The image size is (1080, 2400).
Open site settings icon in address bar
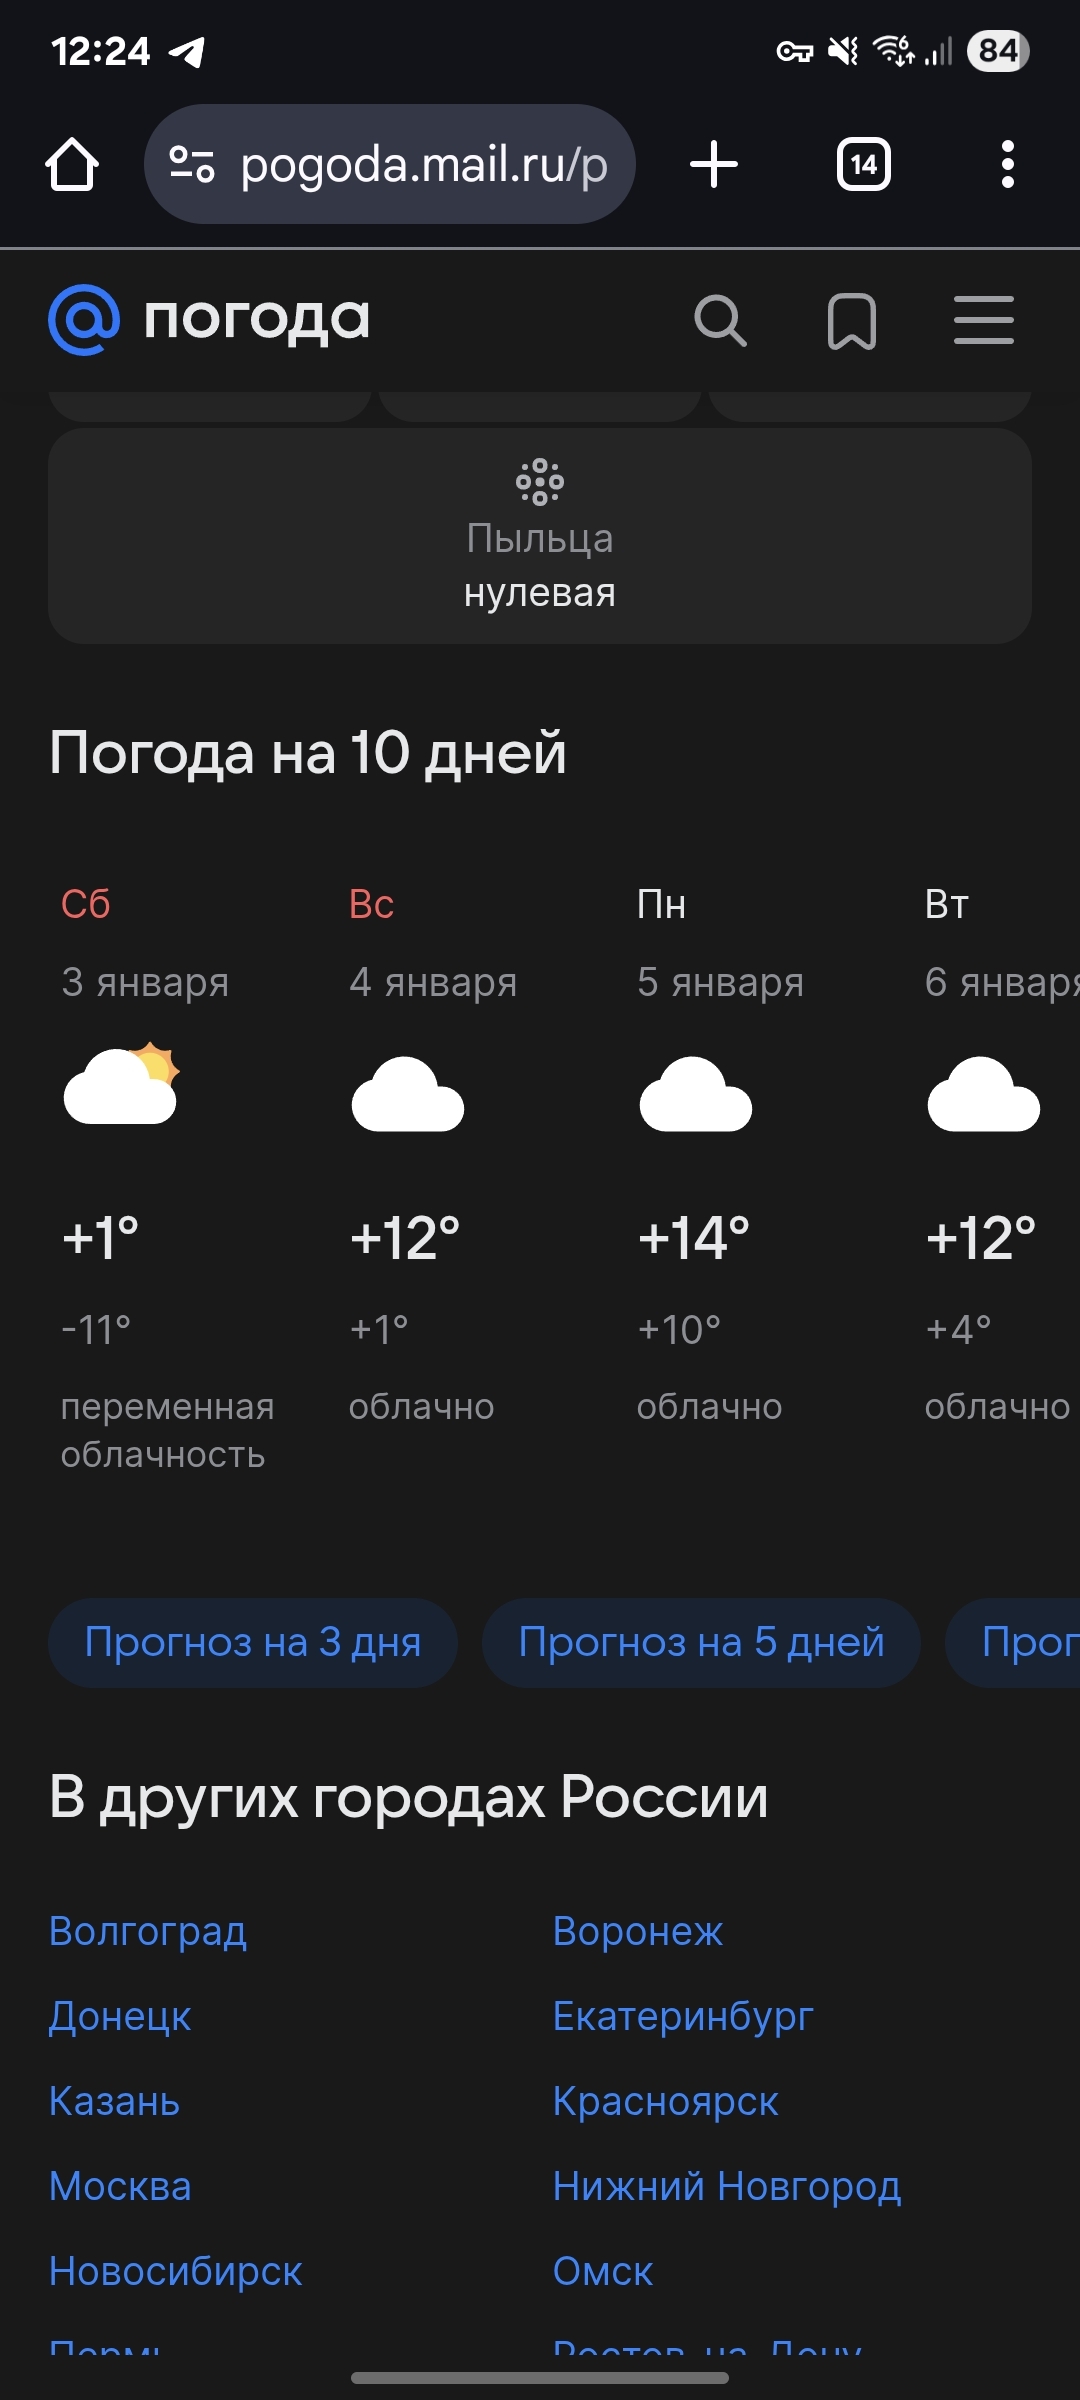point(192,165)
